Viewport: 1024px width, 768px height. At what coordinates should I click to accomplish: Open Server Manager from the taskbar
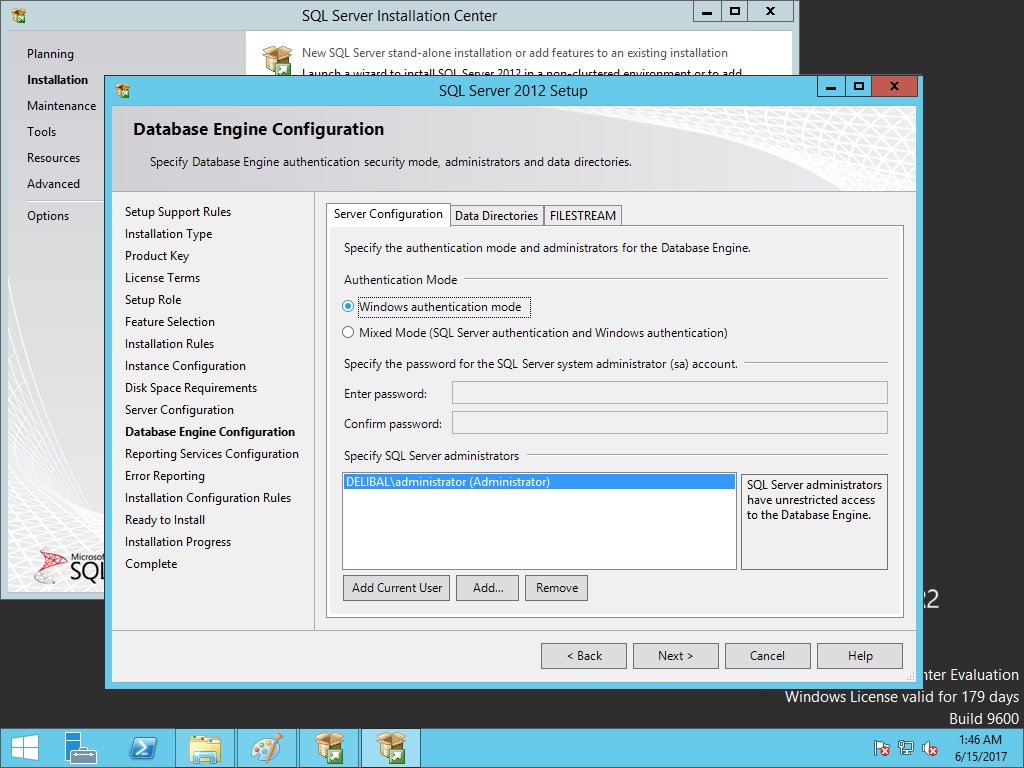point(81,748)
